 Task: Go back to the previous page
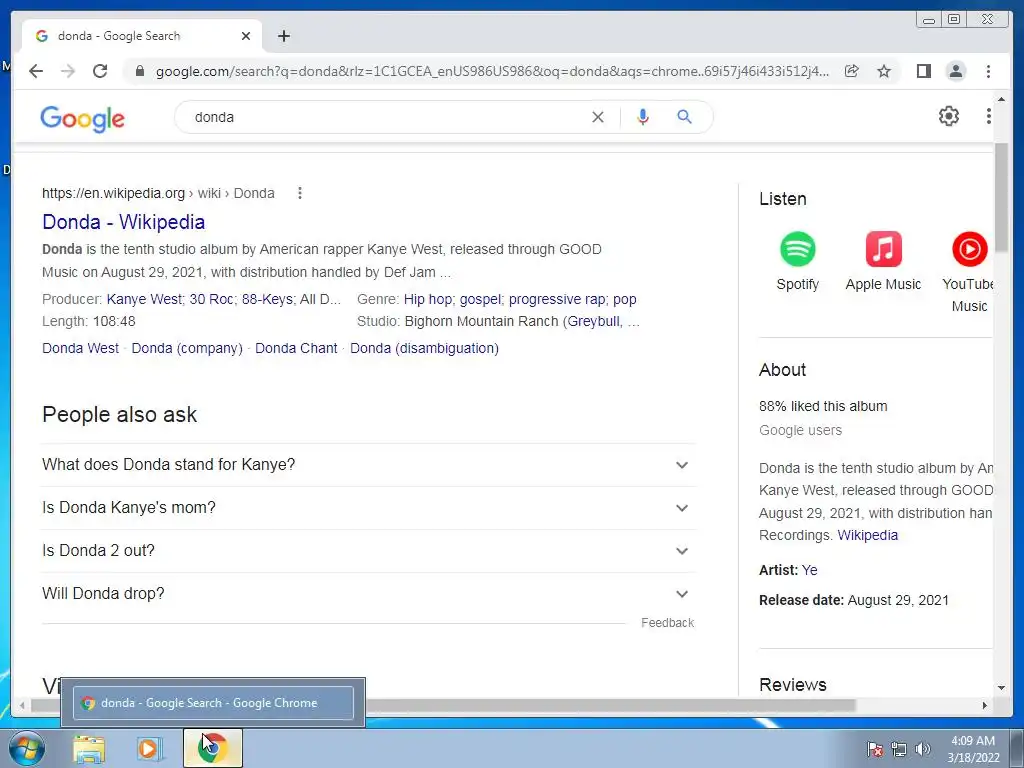[x=36, y=71]
